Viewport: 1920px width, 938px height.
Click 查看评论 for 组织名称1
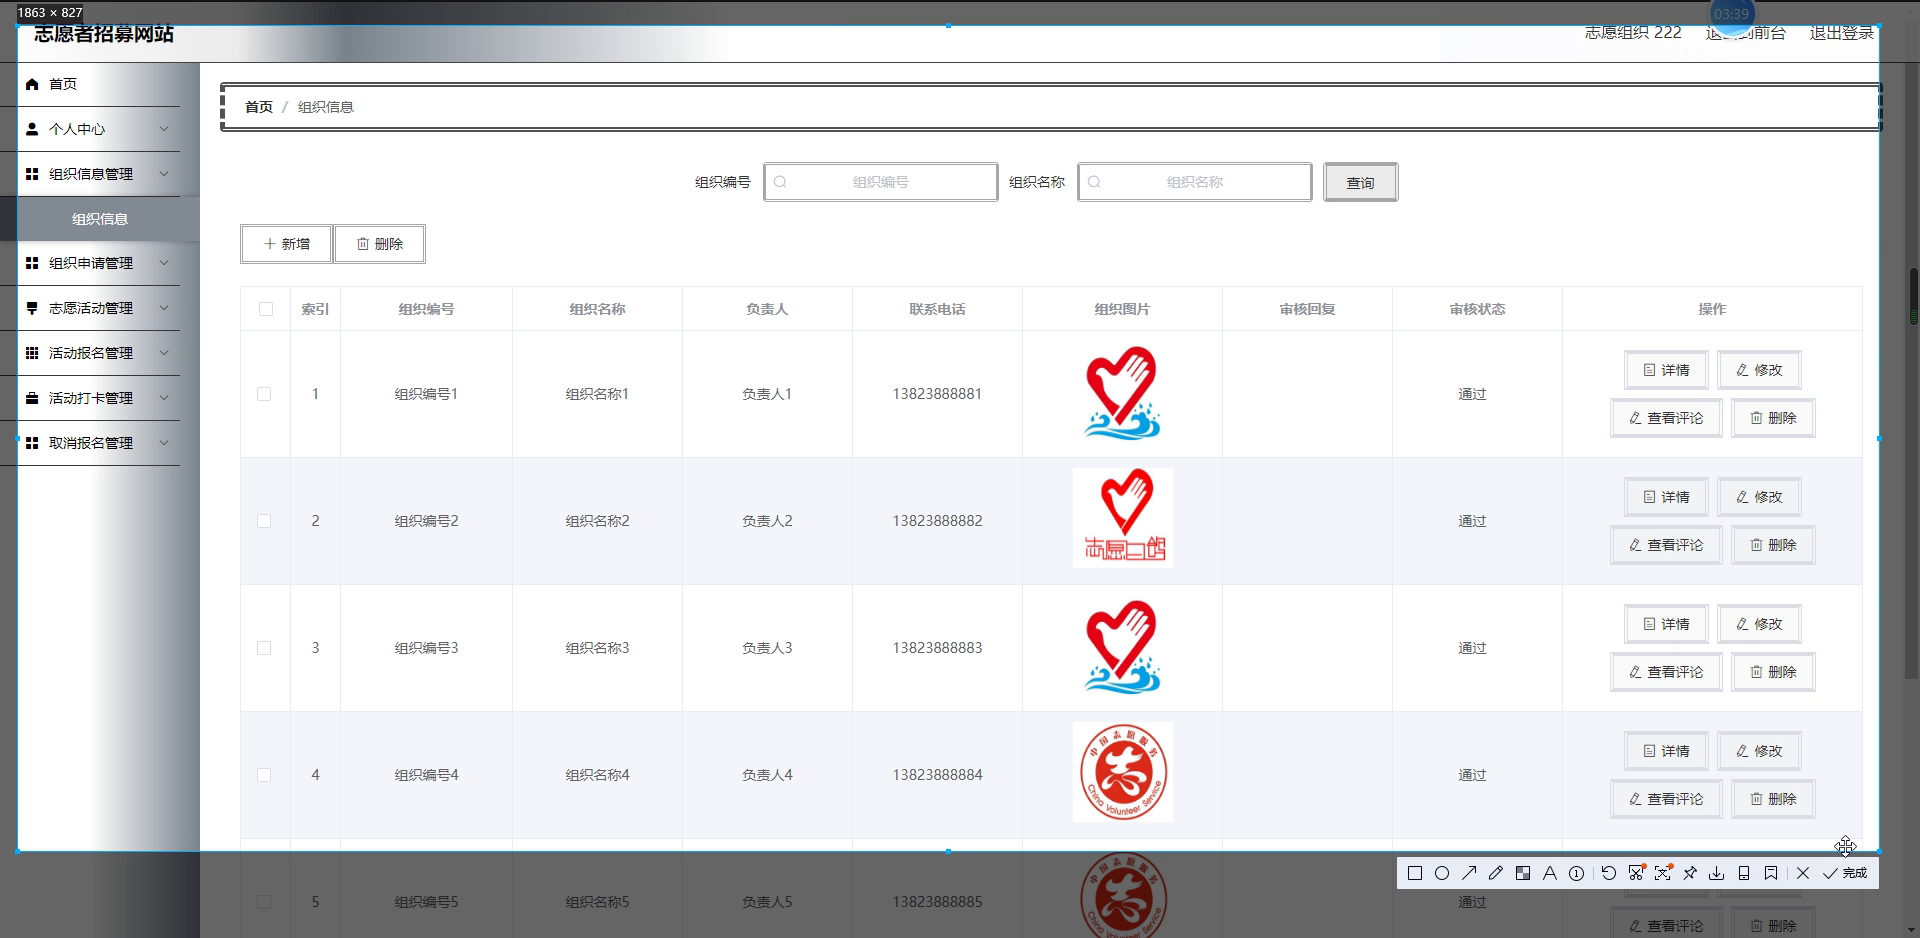pyautogui.click(x=1666, y=418)
